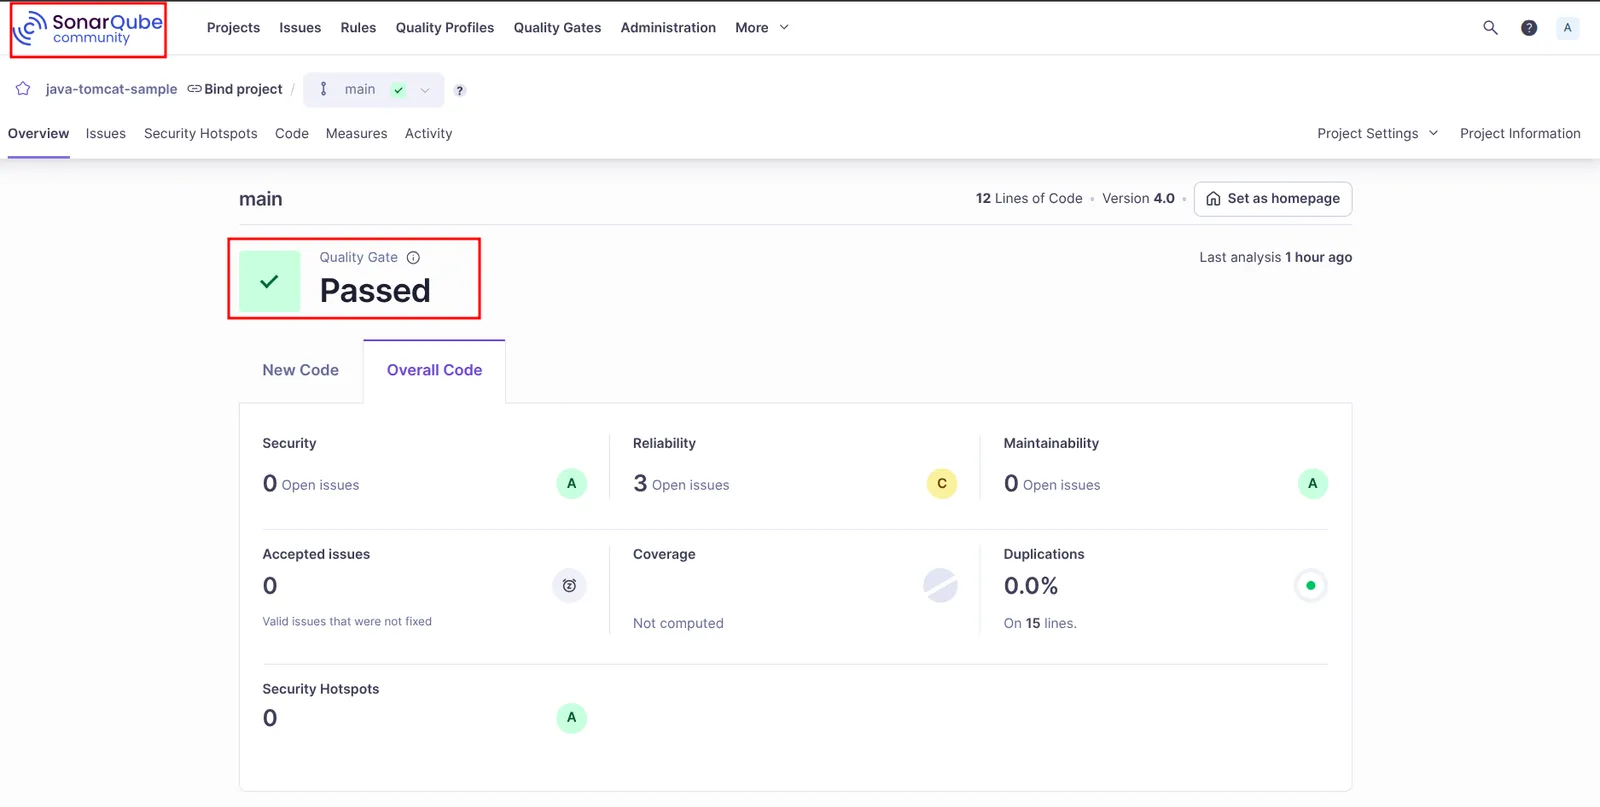
Task: Click the 12 Lines of Code text
Action: [1029, 199]
